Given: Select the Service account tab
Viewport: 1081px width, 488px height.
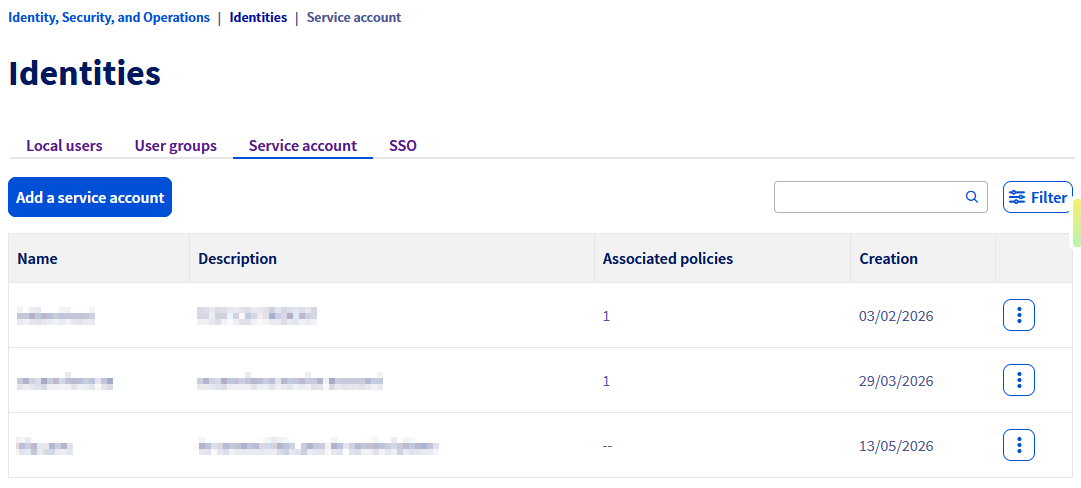Looking at the screenshot, I should click(303, 145).
